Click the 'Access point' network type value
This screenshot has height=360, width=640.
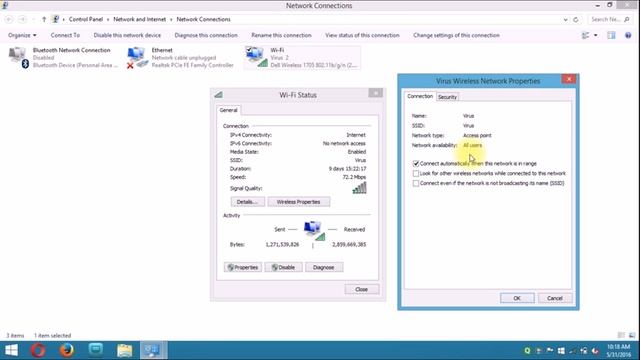coord(477,136)
